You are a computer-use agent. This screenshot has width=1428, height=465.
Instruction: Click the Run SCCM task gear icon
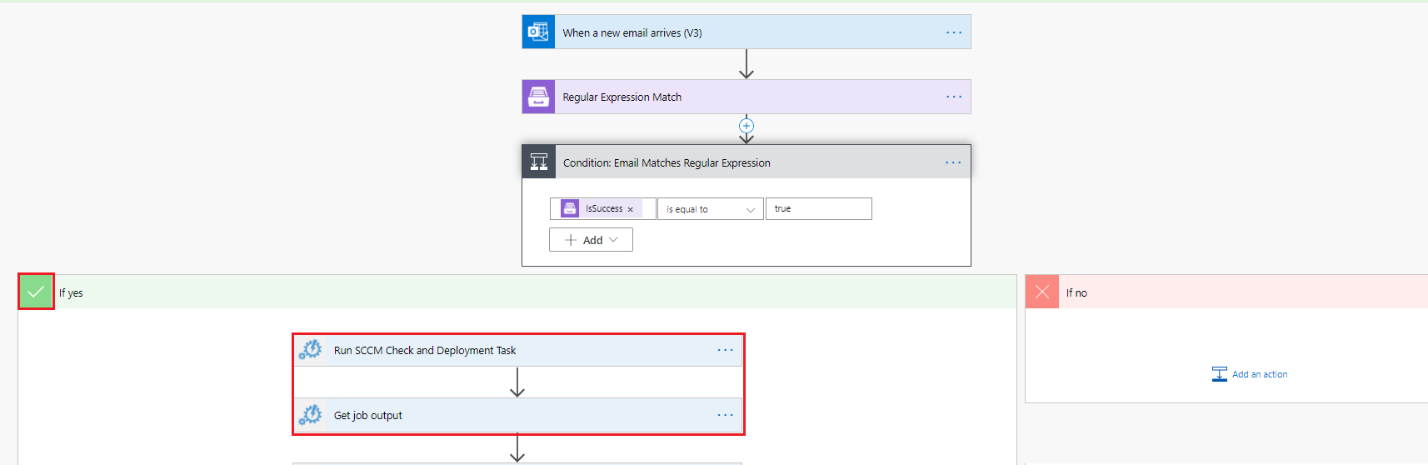point(310,350)
